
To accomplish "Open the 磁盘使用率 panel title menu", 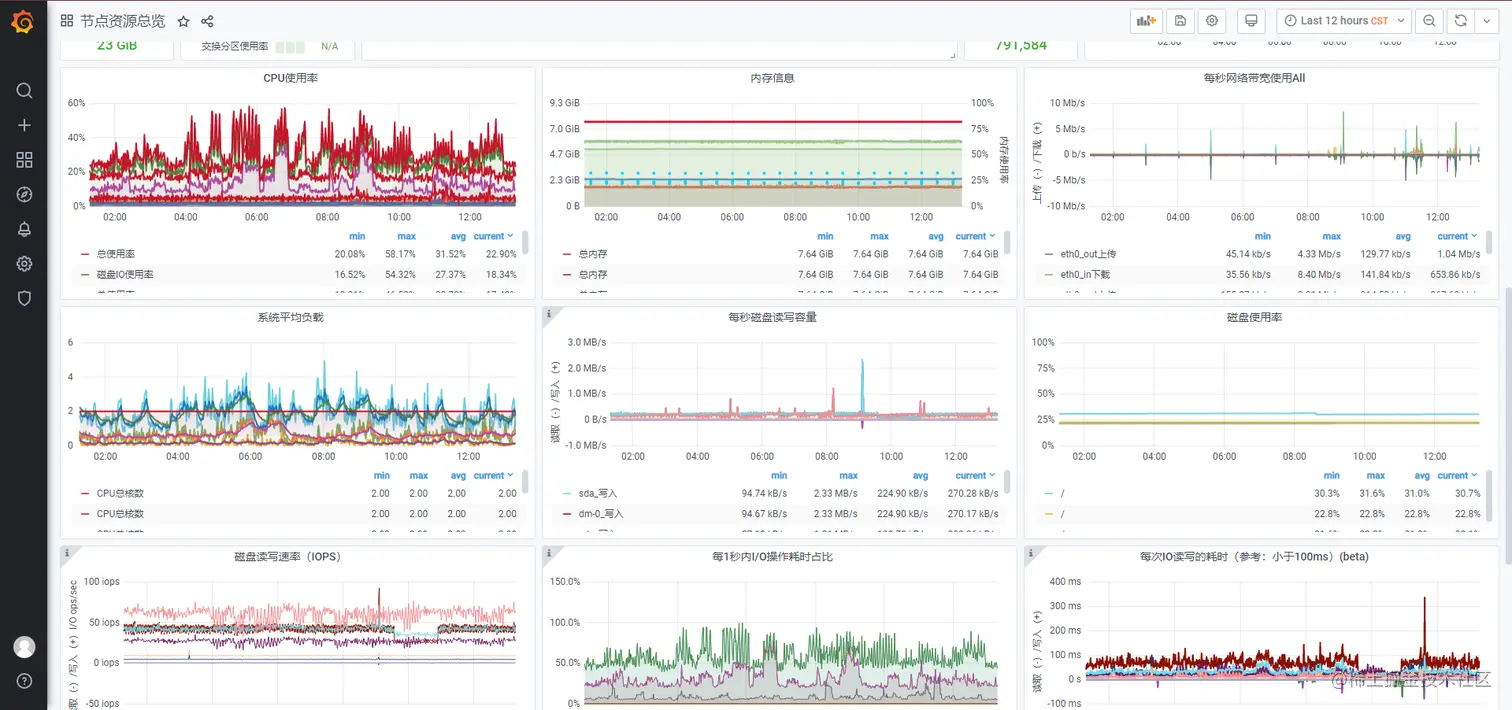I will (x=1254, y=317).
